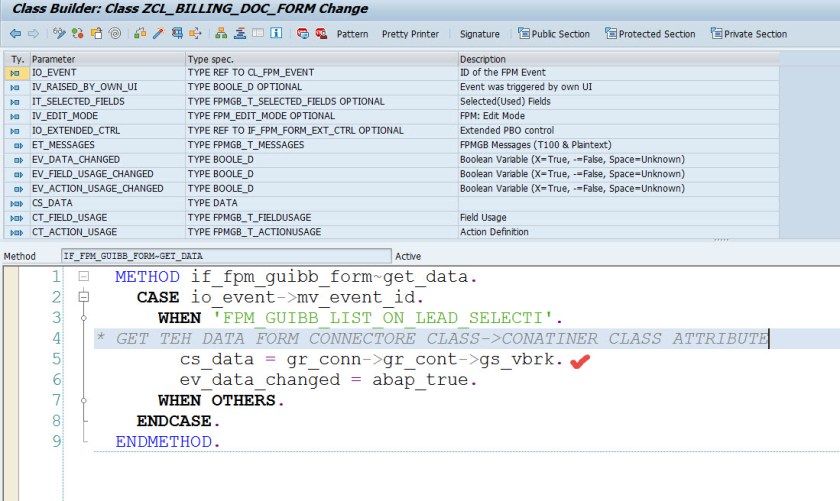Open the Help information icon
This screenshot has width=840, height=501.
point(276,33)
